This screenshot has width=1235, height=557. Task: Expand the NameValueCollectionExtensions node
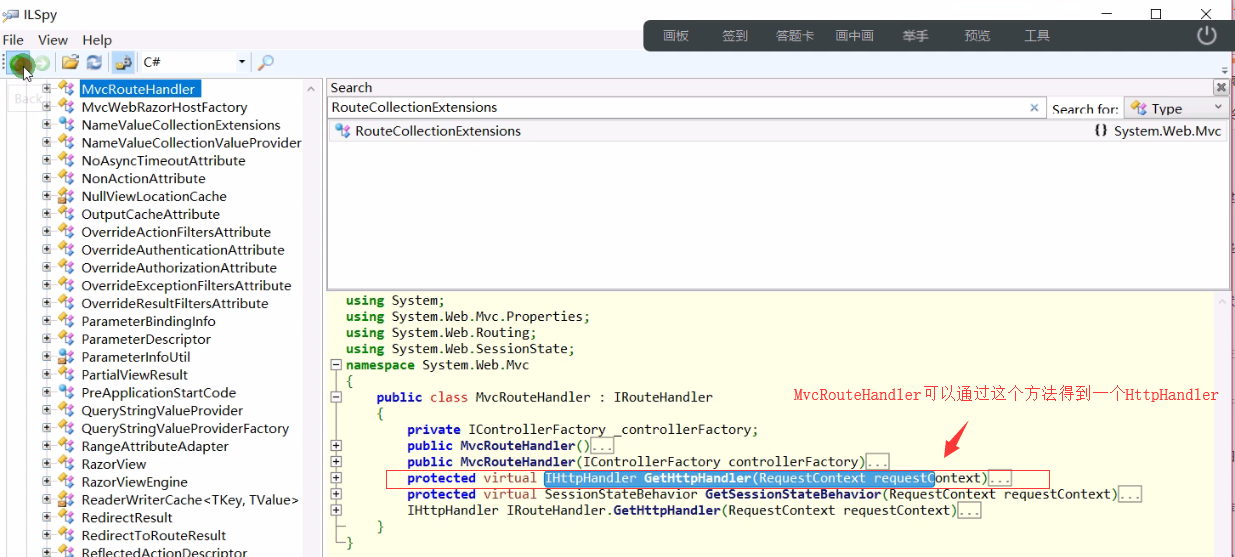coord(46,125)
